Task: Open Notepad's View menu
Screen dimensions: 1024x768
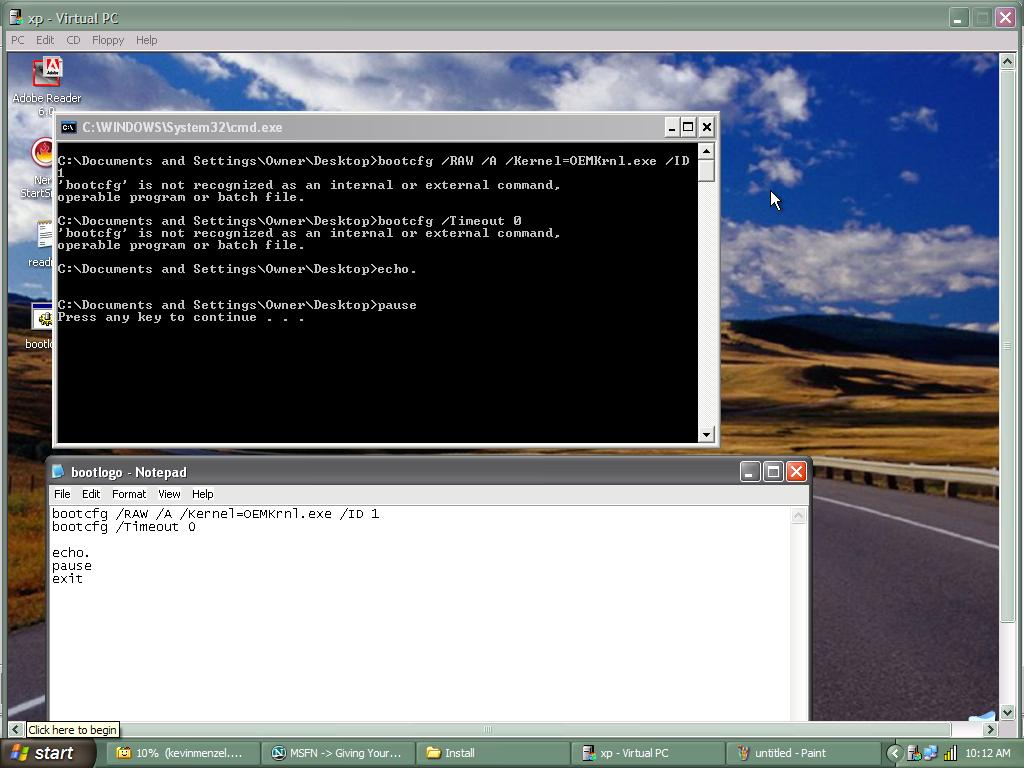Action: click(169, 494)
